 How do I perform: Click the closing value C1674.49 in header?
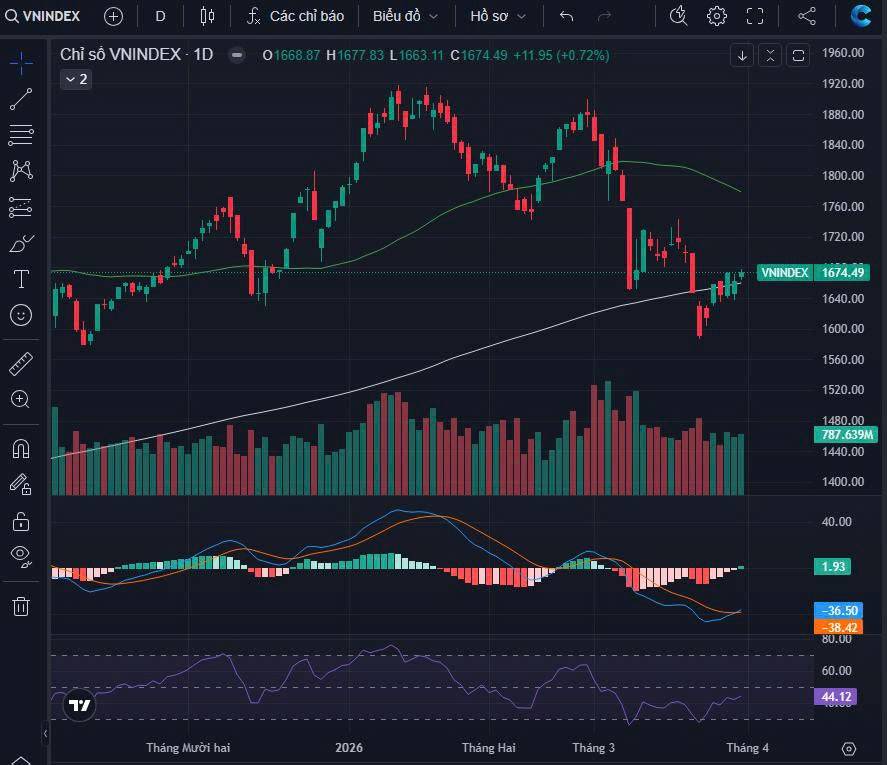pos(479,55)
